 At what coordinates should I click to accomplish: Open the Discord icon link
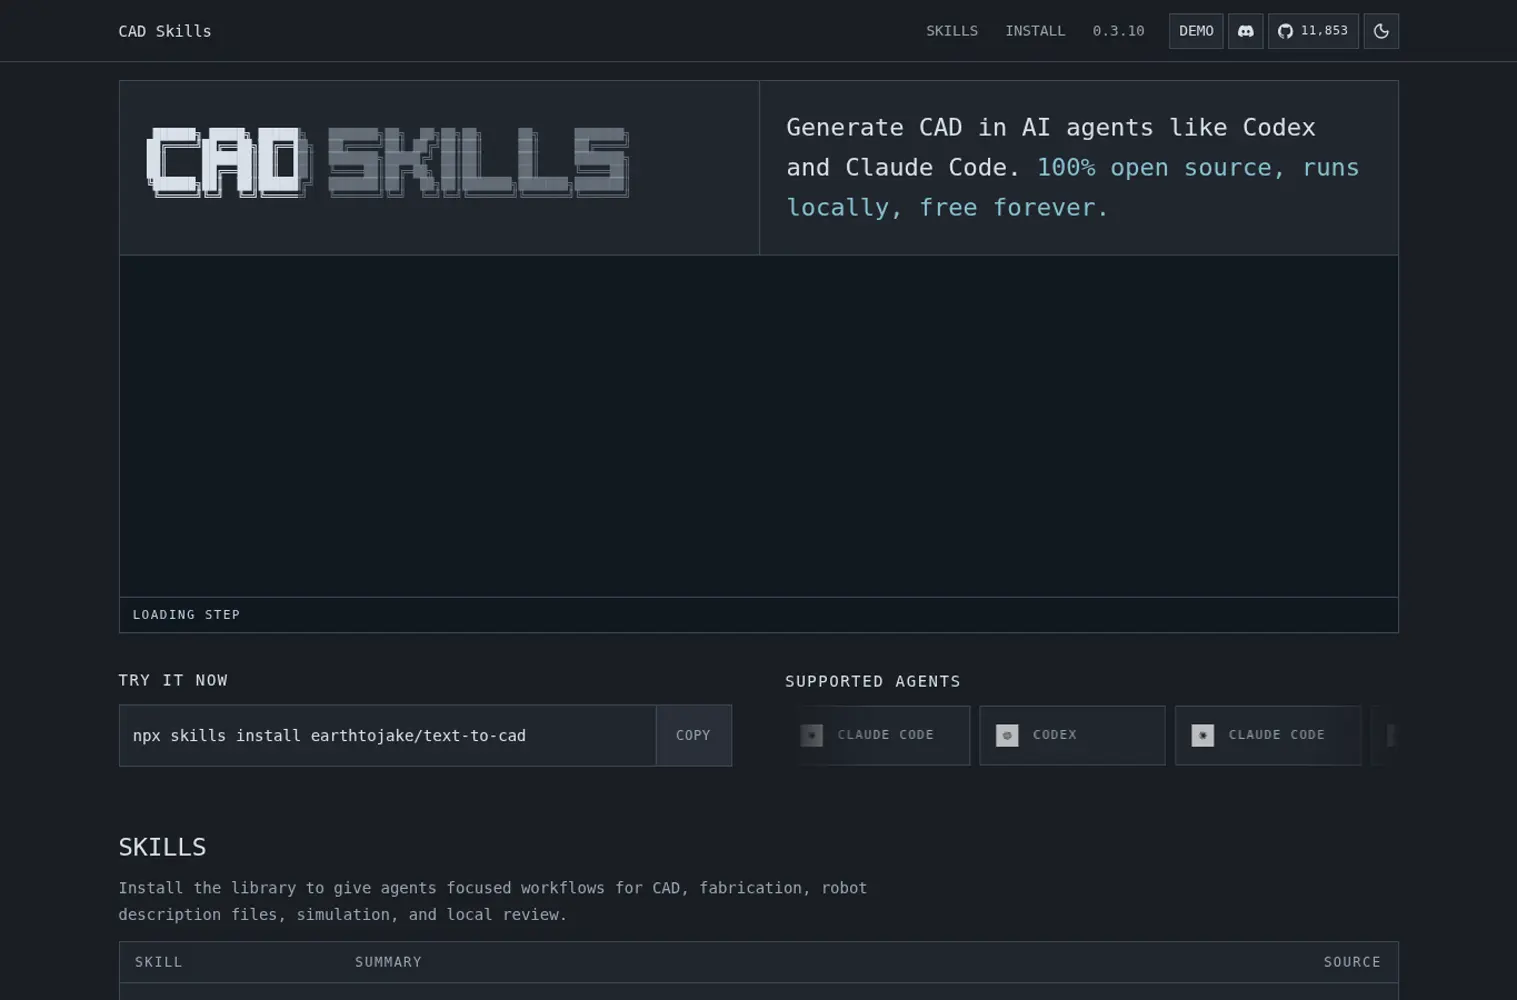click(x=1245, y=31)
